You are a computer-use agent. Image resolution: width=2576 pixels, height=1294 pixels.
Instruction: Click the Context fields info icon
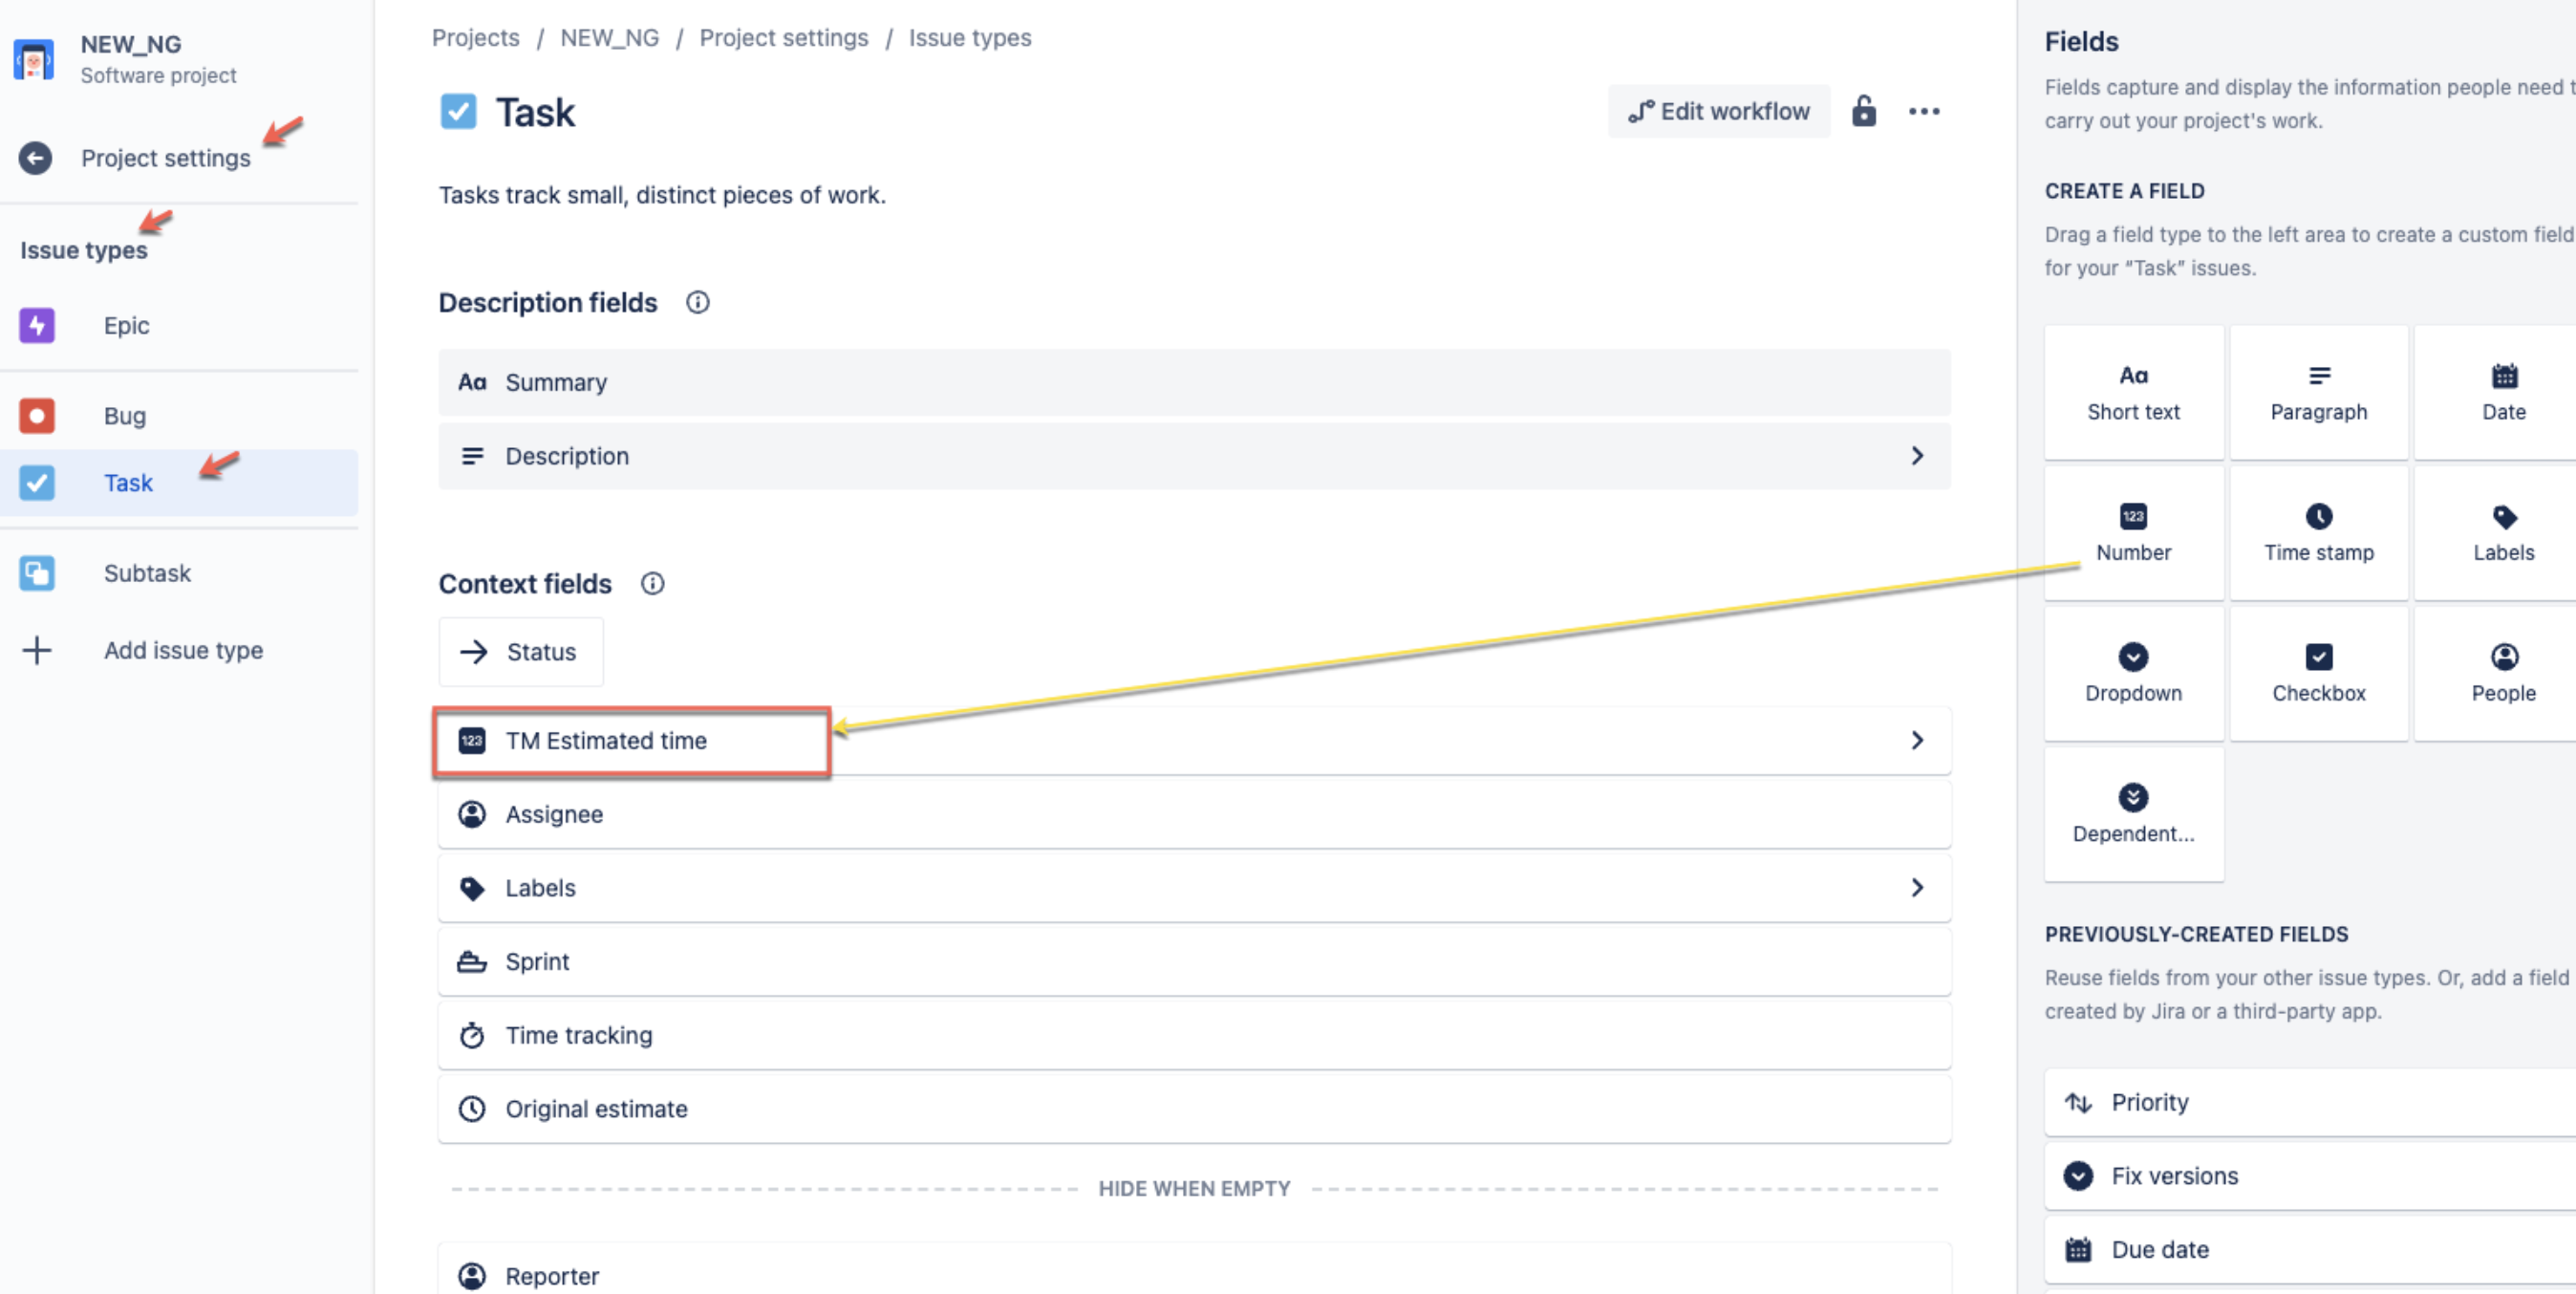(x=652, y=583)
